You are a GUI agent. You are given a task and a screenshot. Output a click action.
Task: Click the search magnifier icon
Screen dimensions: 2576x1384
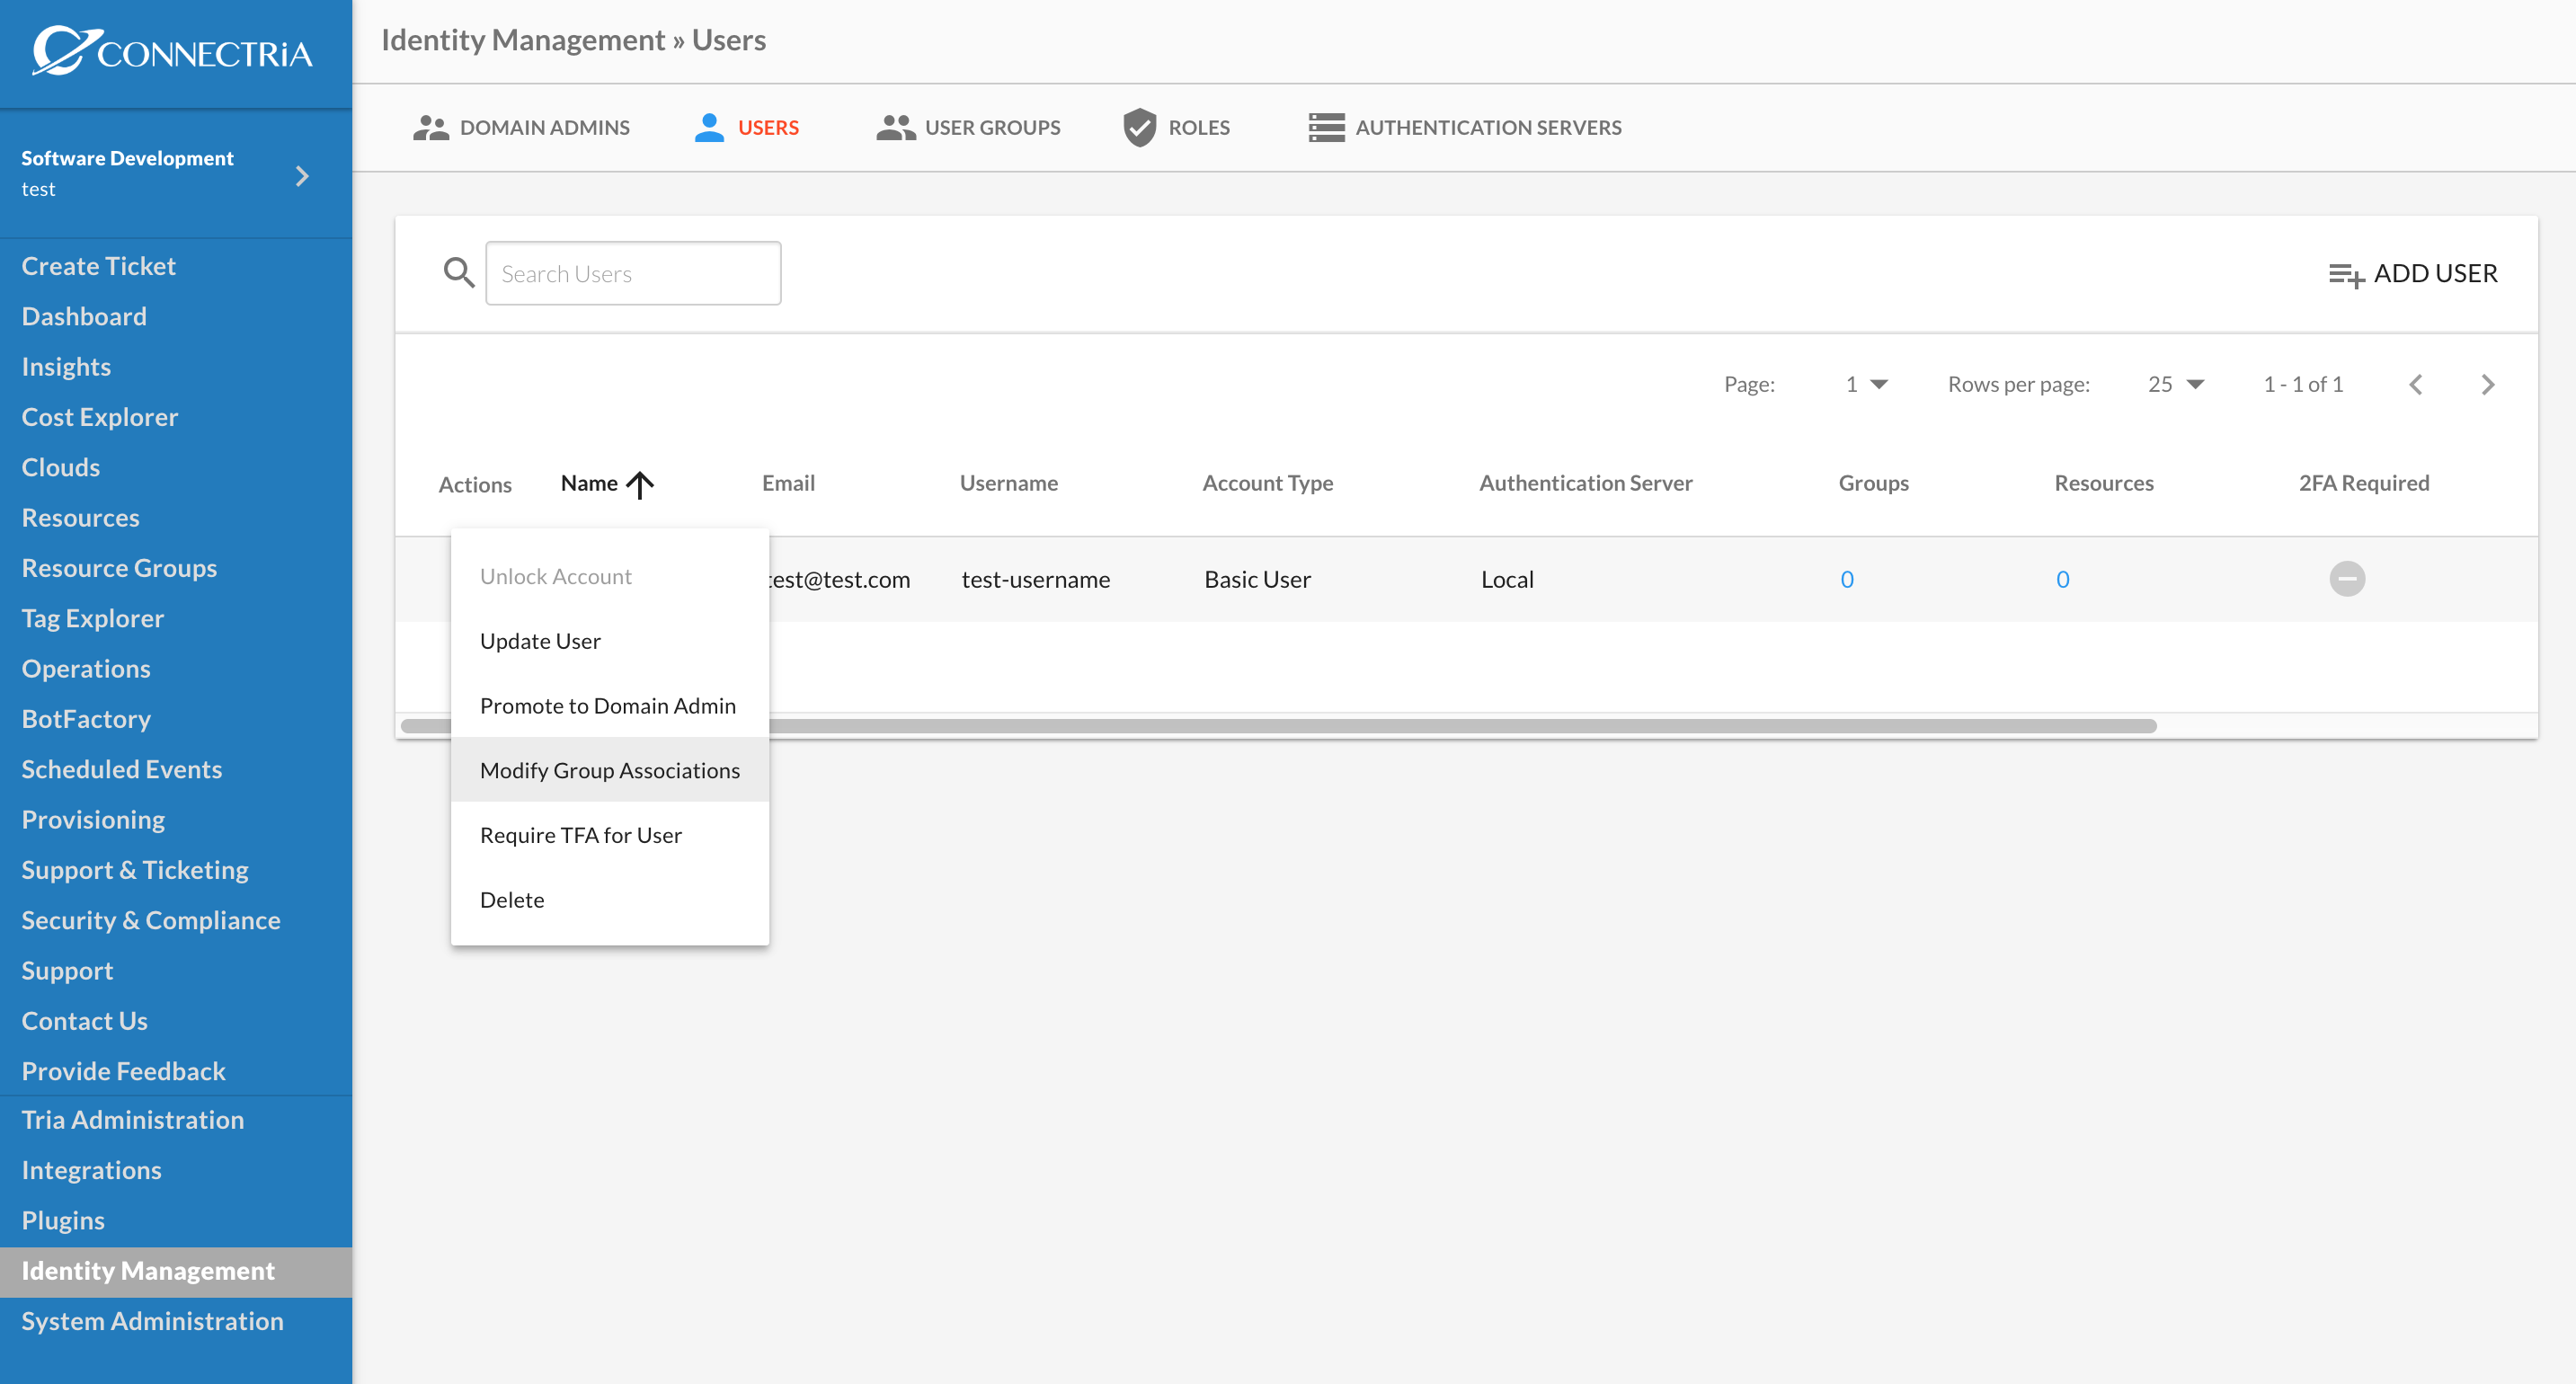tap(459, 273)
